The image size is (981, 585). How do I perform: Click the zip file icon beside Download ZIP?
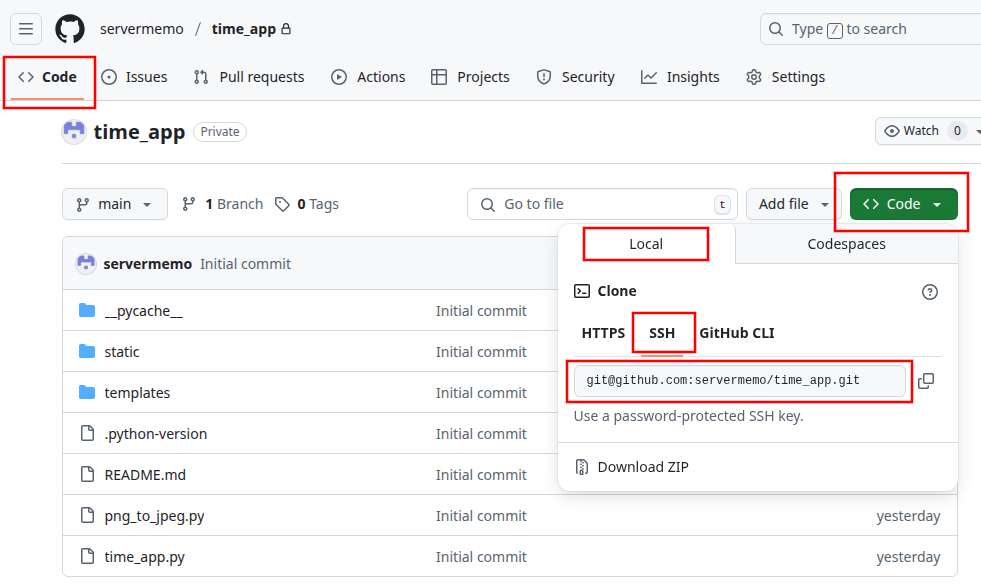[582, 467]
